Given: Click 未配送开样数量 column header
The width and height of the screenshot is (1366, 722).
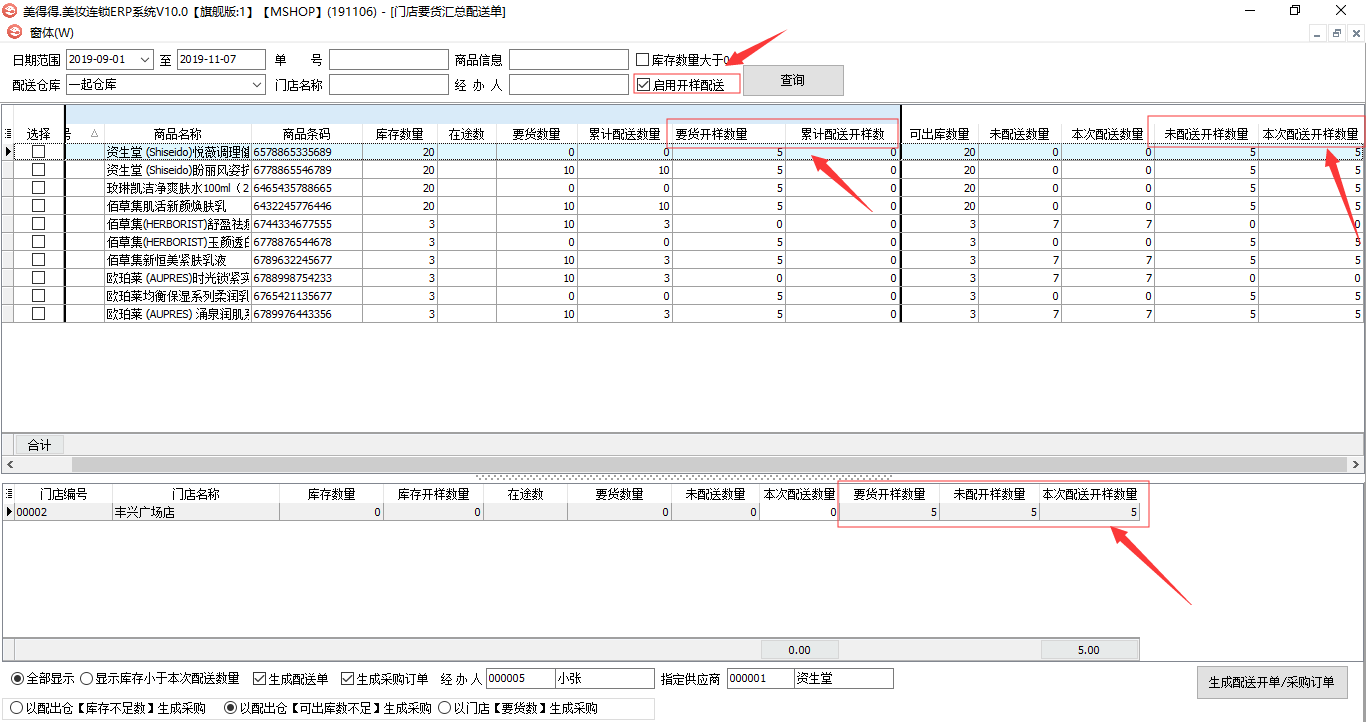Looking at the screenshot, I should click(1206, 134).
